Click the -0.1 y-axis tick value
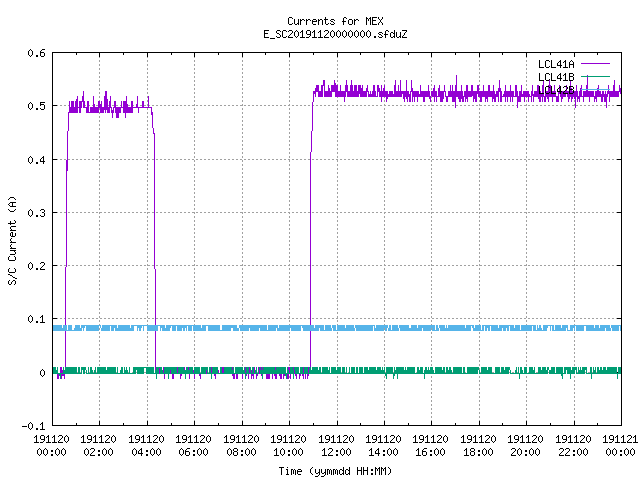Screen dimensions: 640x480 [x=33, y=426]
